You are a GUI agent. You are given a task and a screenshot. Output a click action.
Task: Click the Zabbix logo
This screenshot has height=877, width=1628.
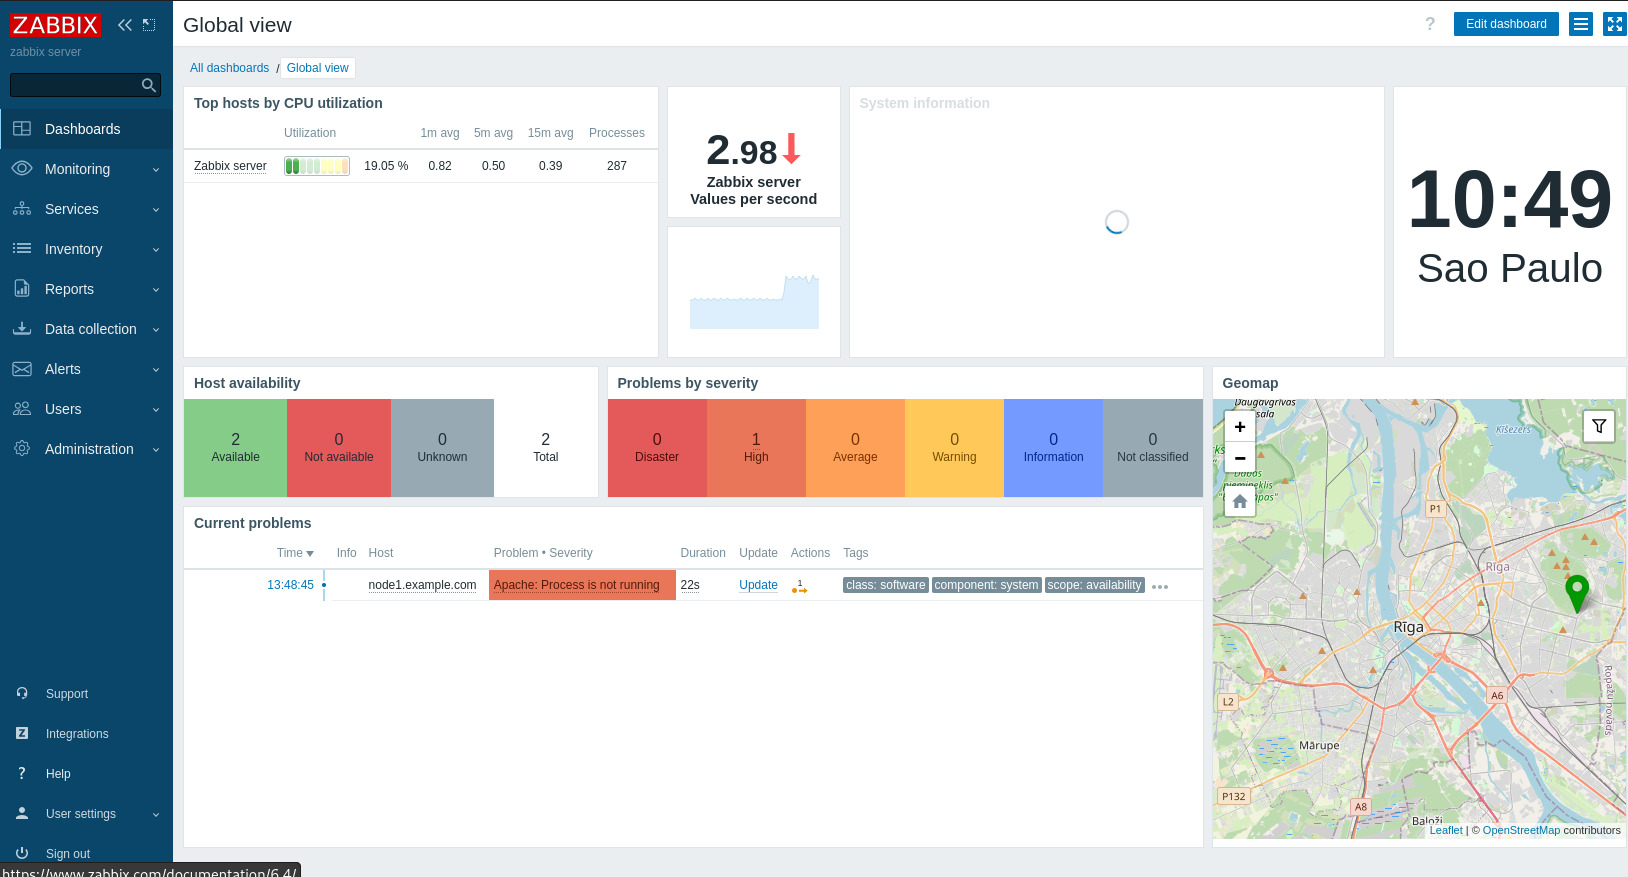pos(55,25)
